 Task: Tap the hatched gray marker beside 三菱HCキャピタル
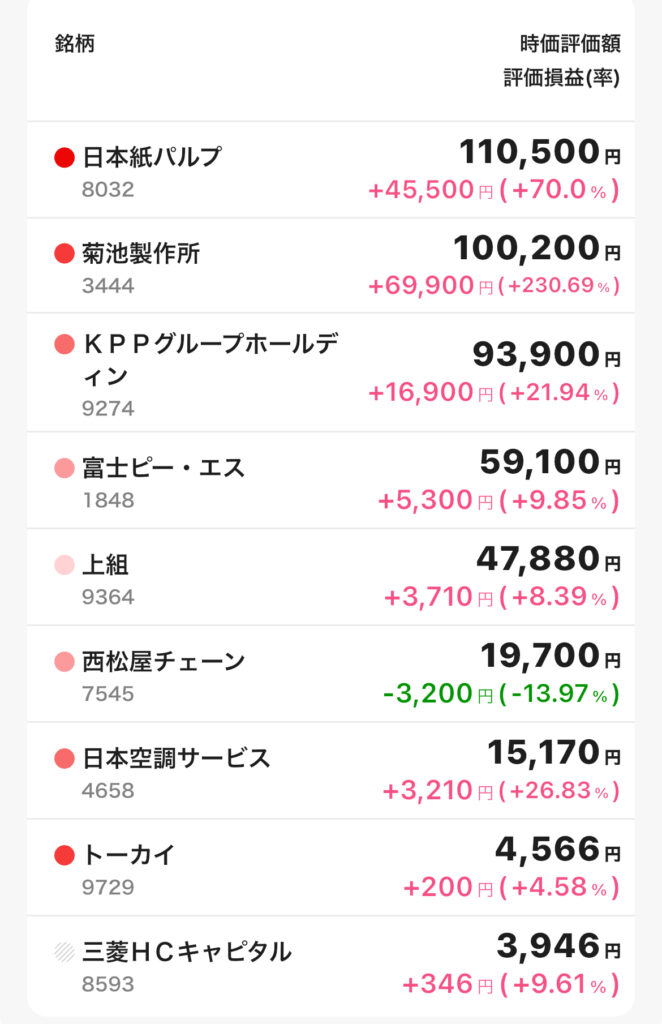click(x=64, y=952)
